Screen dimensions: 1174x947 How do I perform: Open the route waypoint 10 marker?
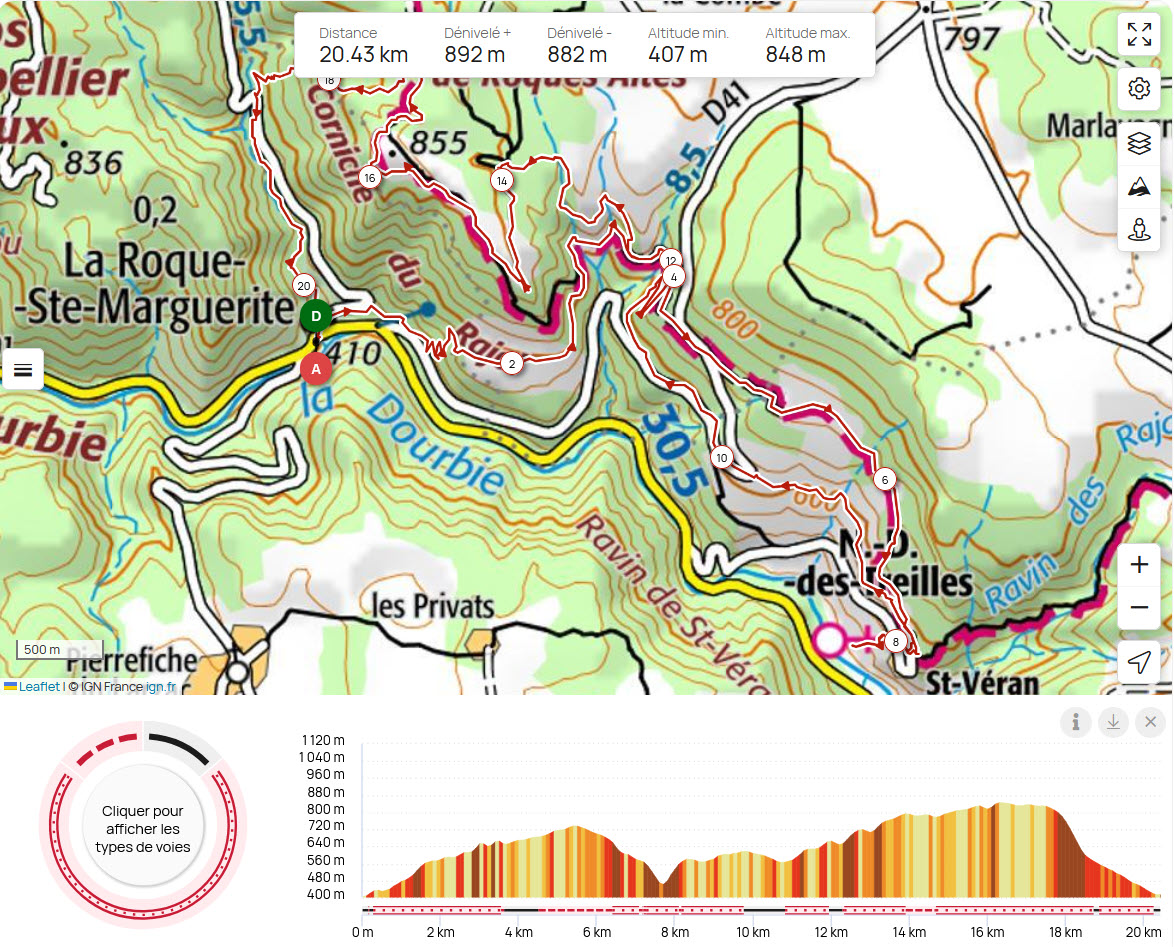pos(721,457)
